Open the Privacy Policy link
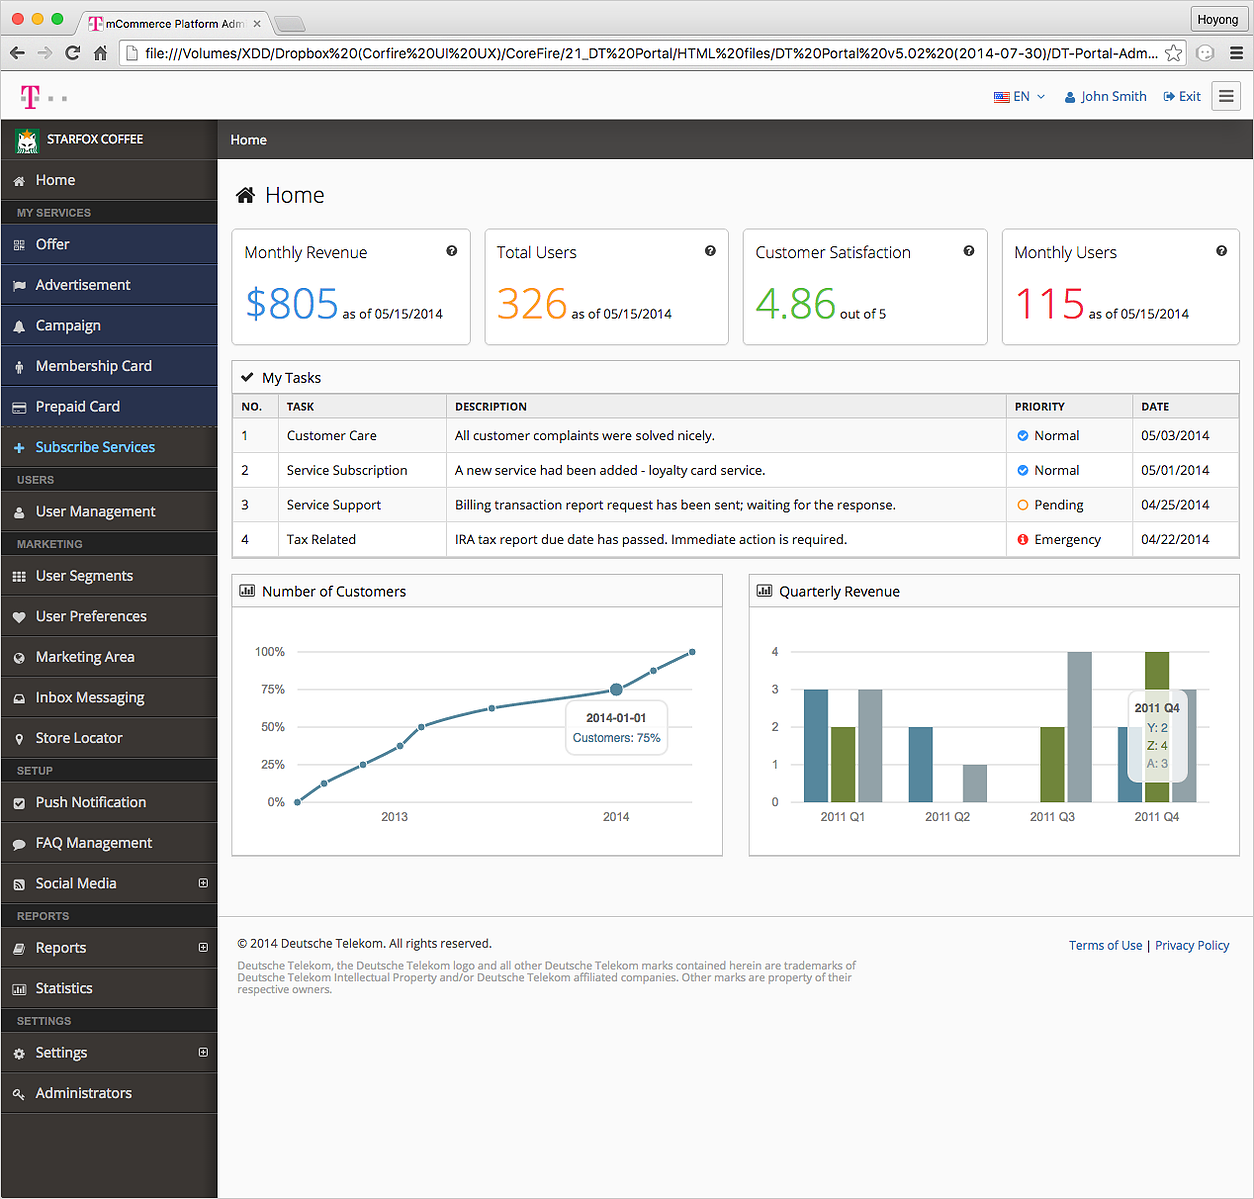This screenshot has height=1199, width=1254. 1192,945
